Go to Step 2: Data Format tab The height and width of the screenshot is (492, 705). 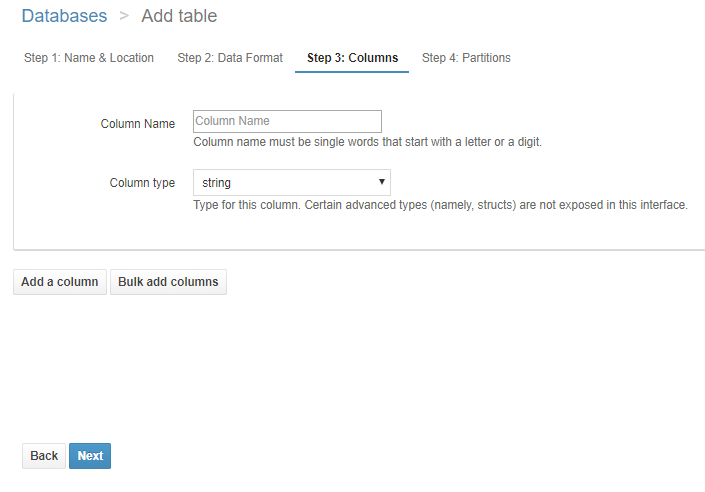point(230,58)
